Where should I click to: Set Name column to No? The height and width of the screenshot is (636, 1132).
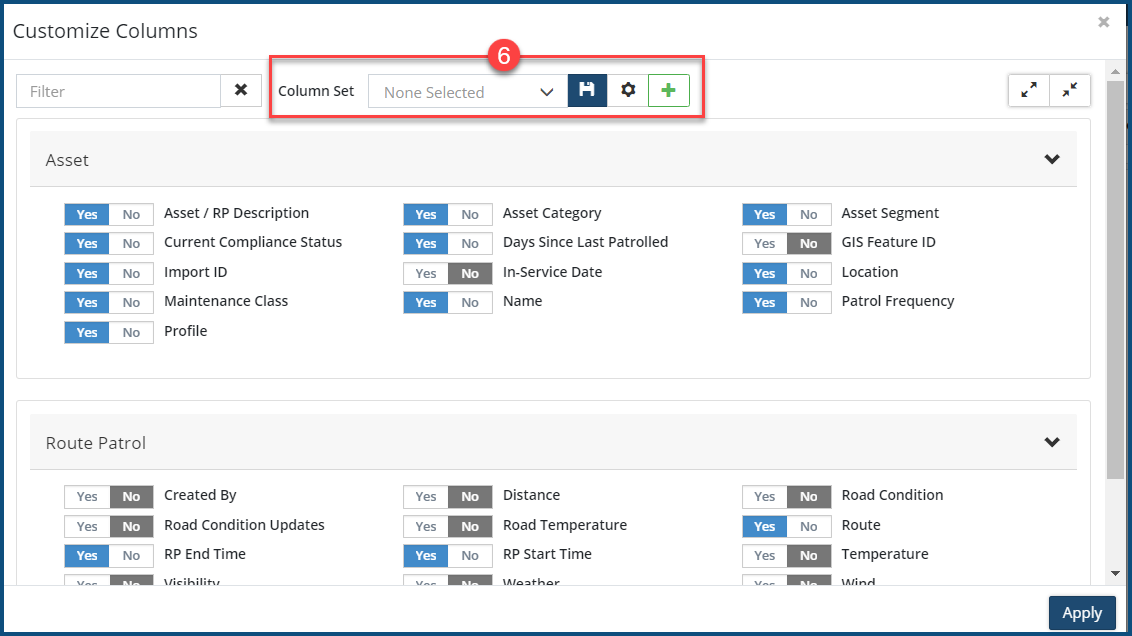(470, 302)
